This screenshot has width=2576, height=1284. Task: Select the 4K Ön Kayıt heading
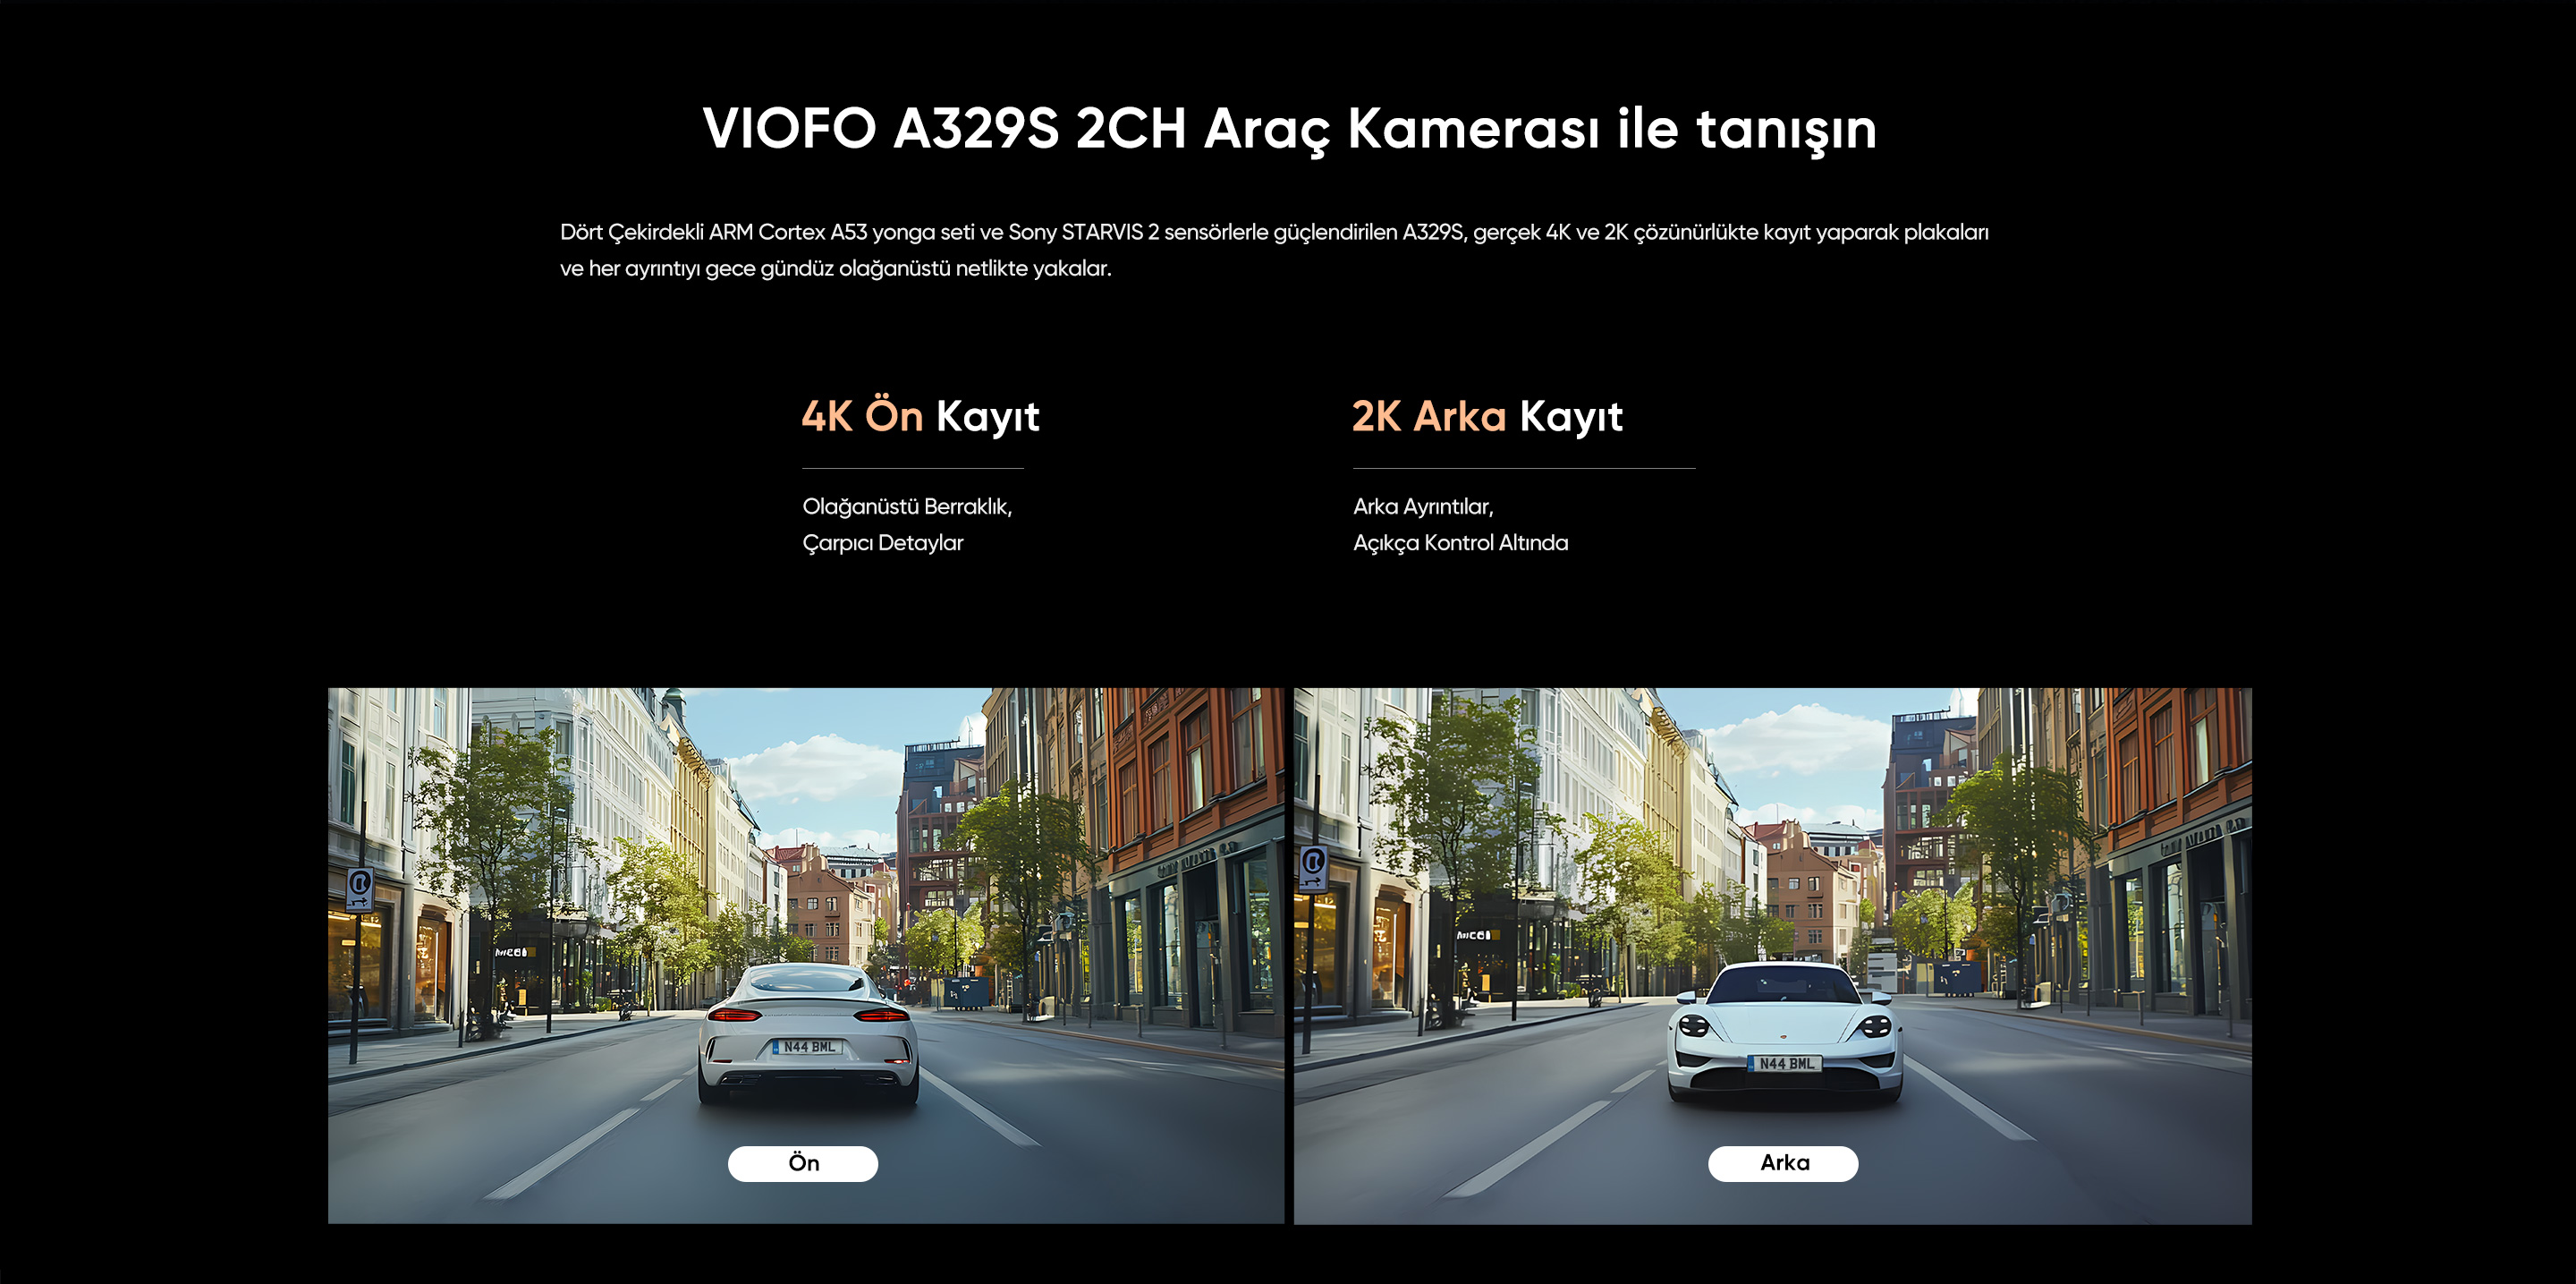(x=920, y=416)
